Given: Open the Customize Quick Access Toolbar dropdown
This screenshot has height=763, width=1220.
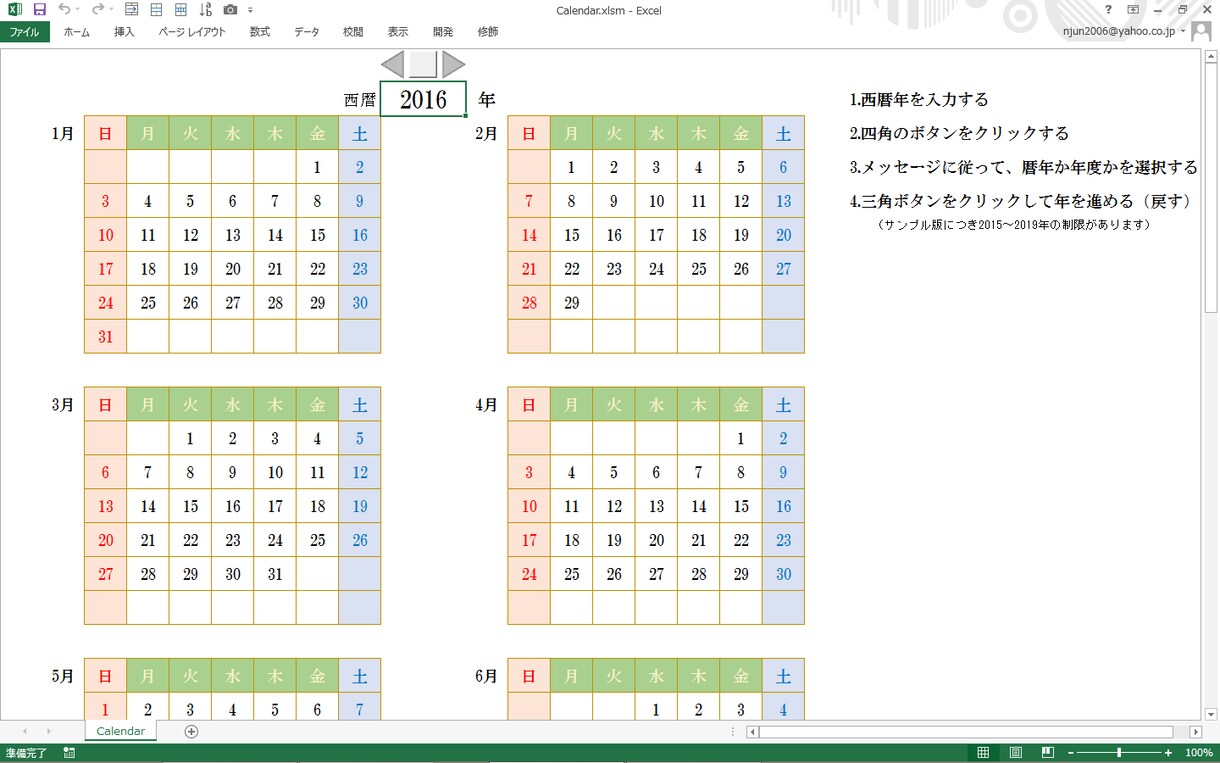Looking at the screenshot, I should tap(250, 10).
